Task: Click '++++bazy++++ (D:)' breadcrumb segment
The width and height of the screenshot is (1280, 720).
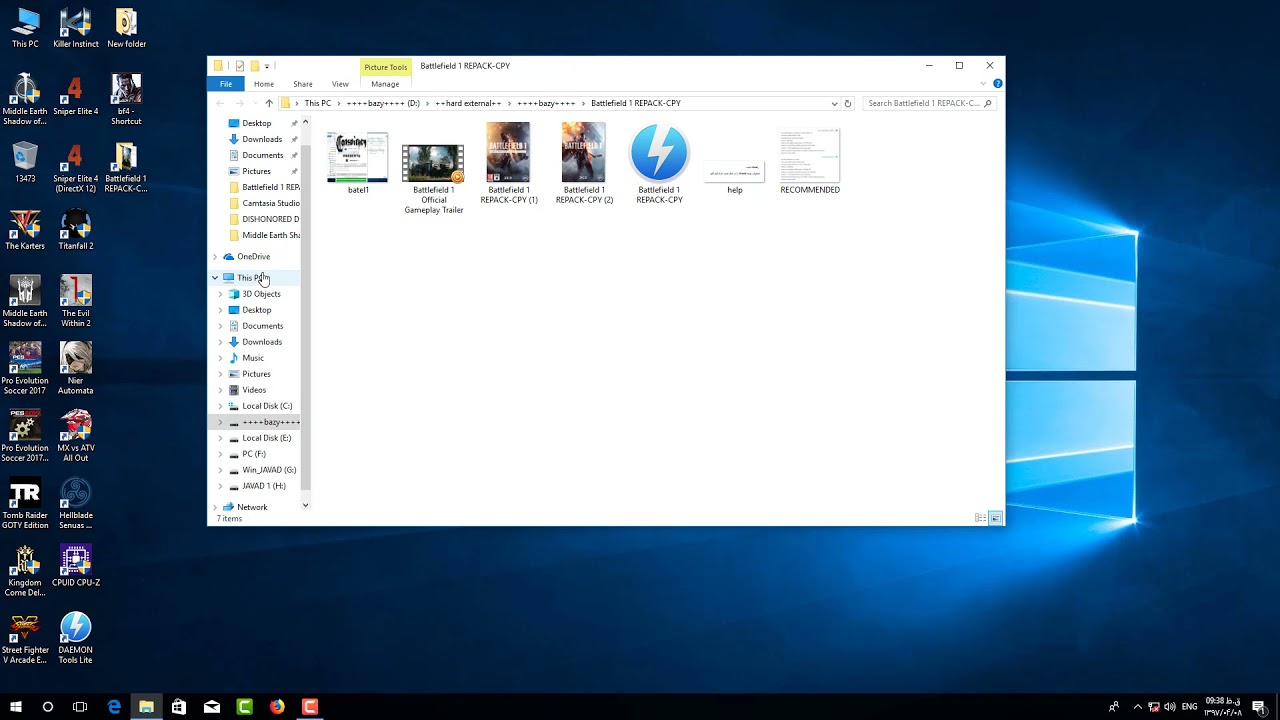Action: tap(383, 103)
